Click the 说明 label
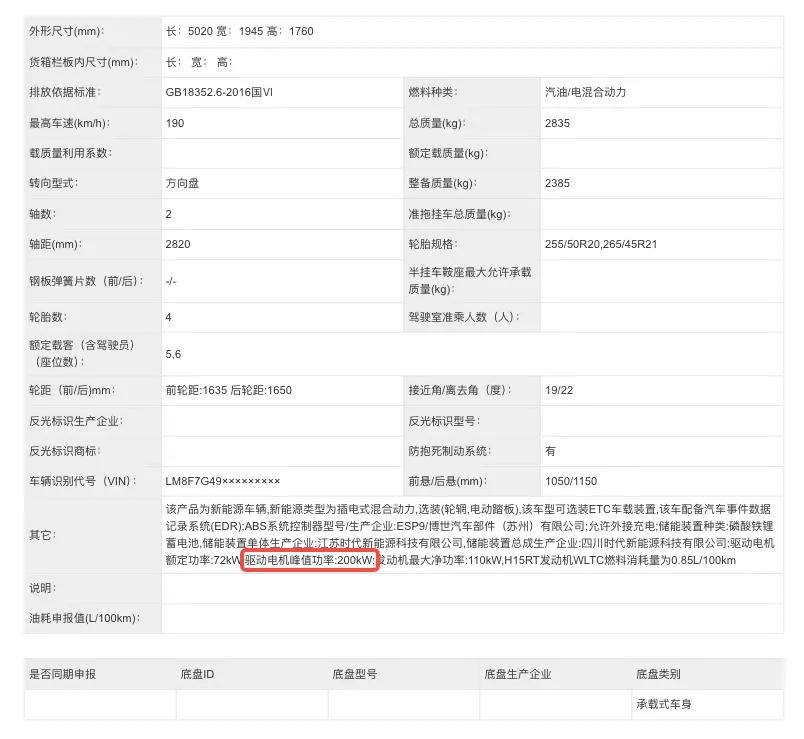Image resolution: width=804 pixels, height=739 pixels. pyautogui.click(x=43, y=588)
